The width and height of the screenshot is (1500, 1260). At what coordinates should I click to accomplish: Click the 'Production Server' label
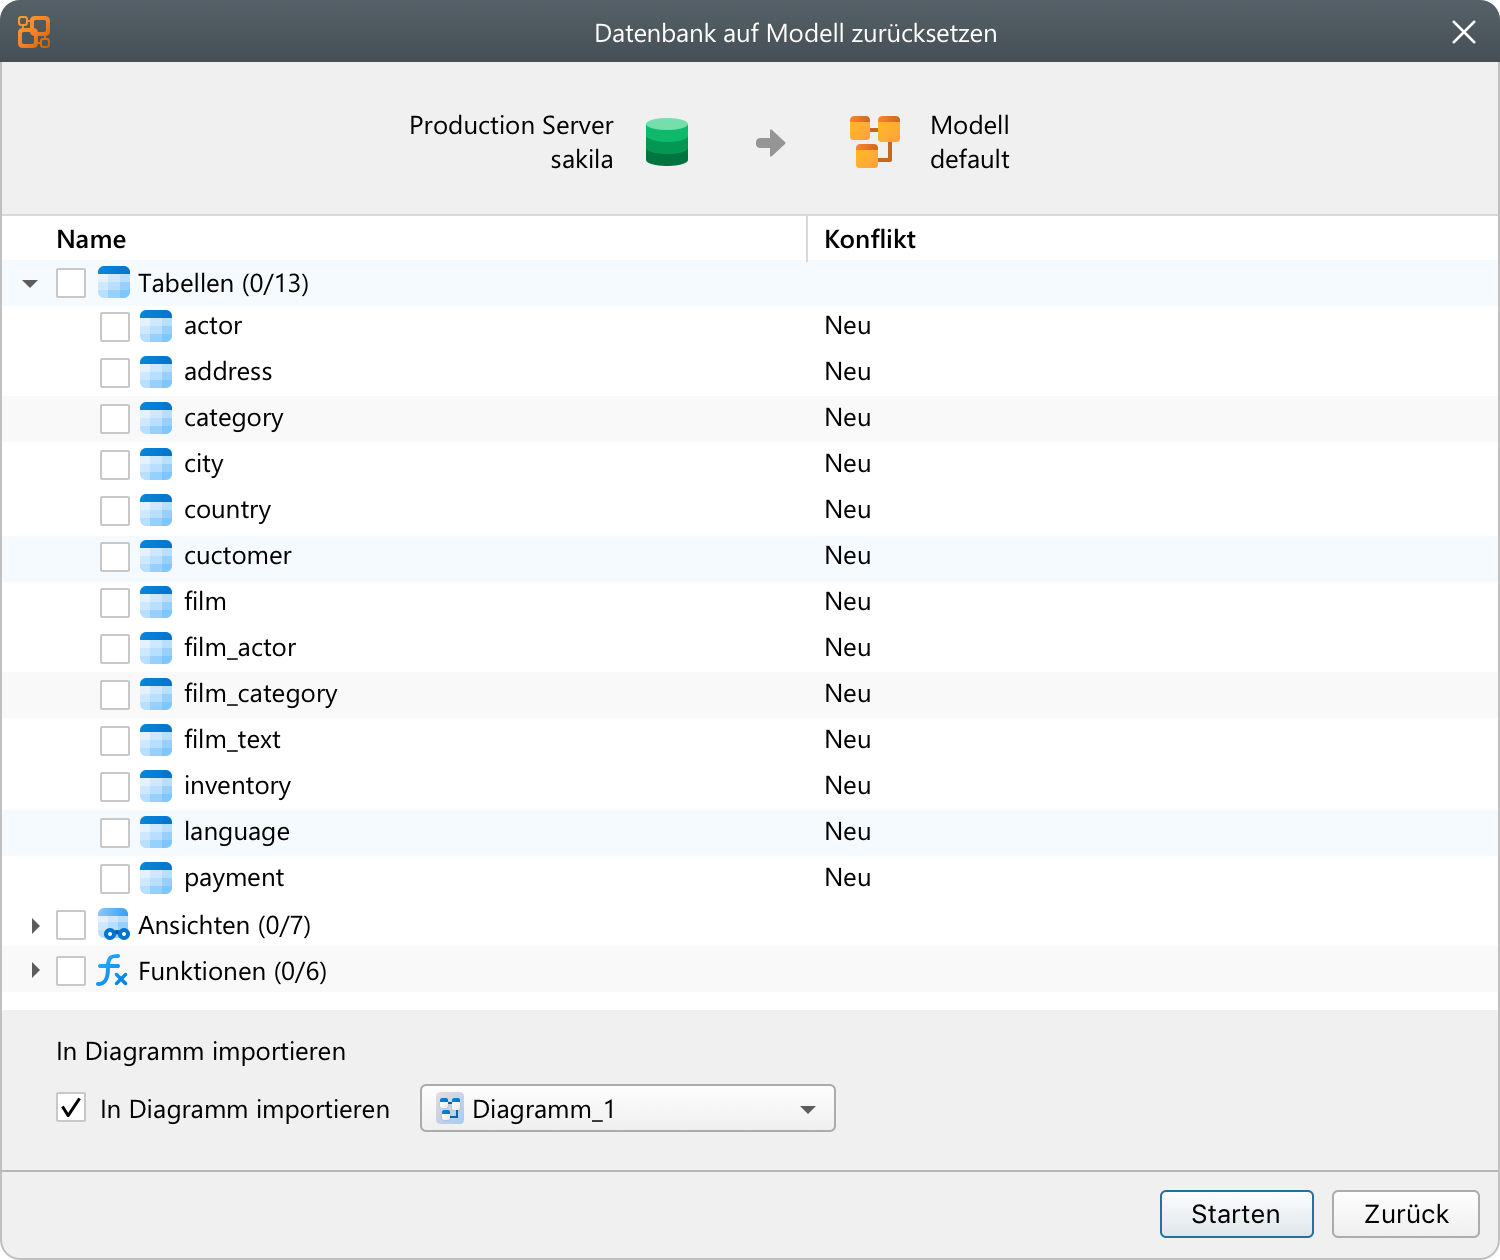click(x=511, y=125)
